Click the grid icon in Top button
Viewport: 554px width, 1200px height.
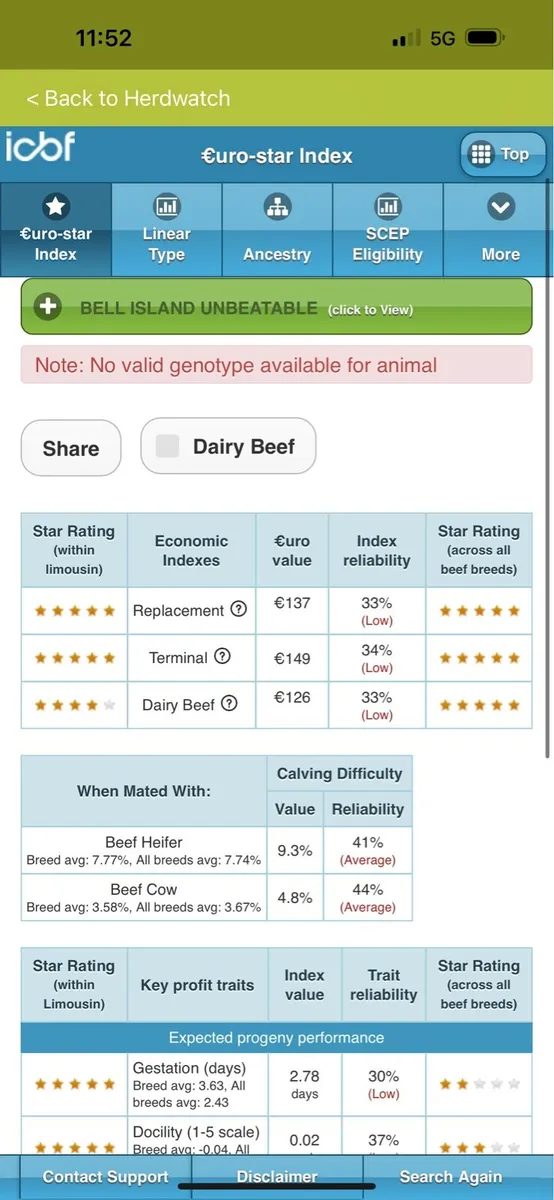[x=481, y=154]
